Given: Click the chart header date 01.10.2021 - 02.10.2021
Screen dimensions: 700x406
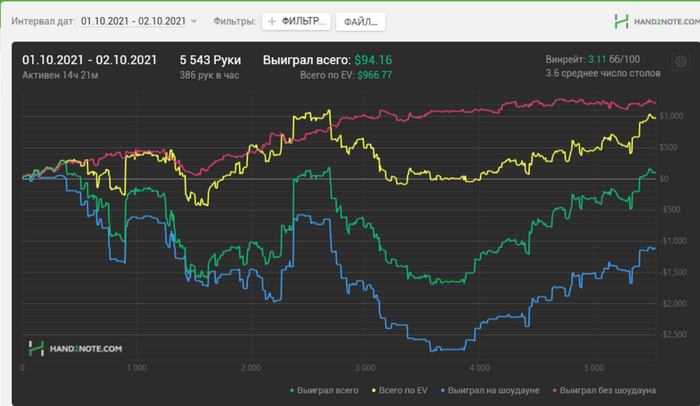Looking at the screenshot, I should pos(90,60).
